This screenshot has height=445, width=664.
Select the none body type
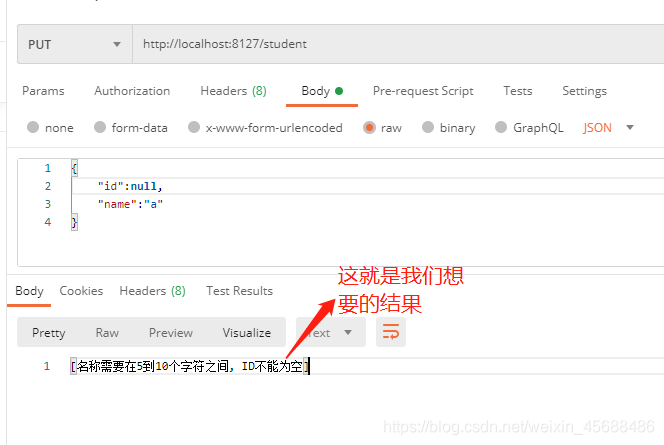(x=50, y=127)
